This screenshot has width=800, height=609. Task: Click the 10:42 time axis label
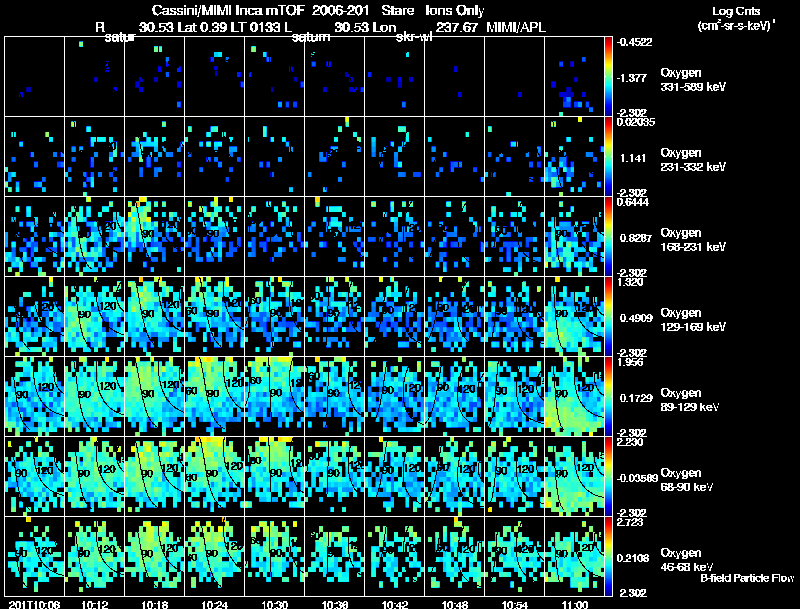394,604
